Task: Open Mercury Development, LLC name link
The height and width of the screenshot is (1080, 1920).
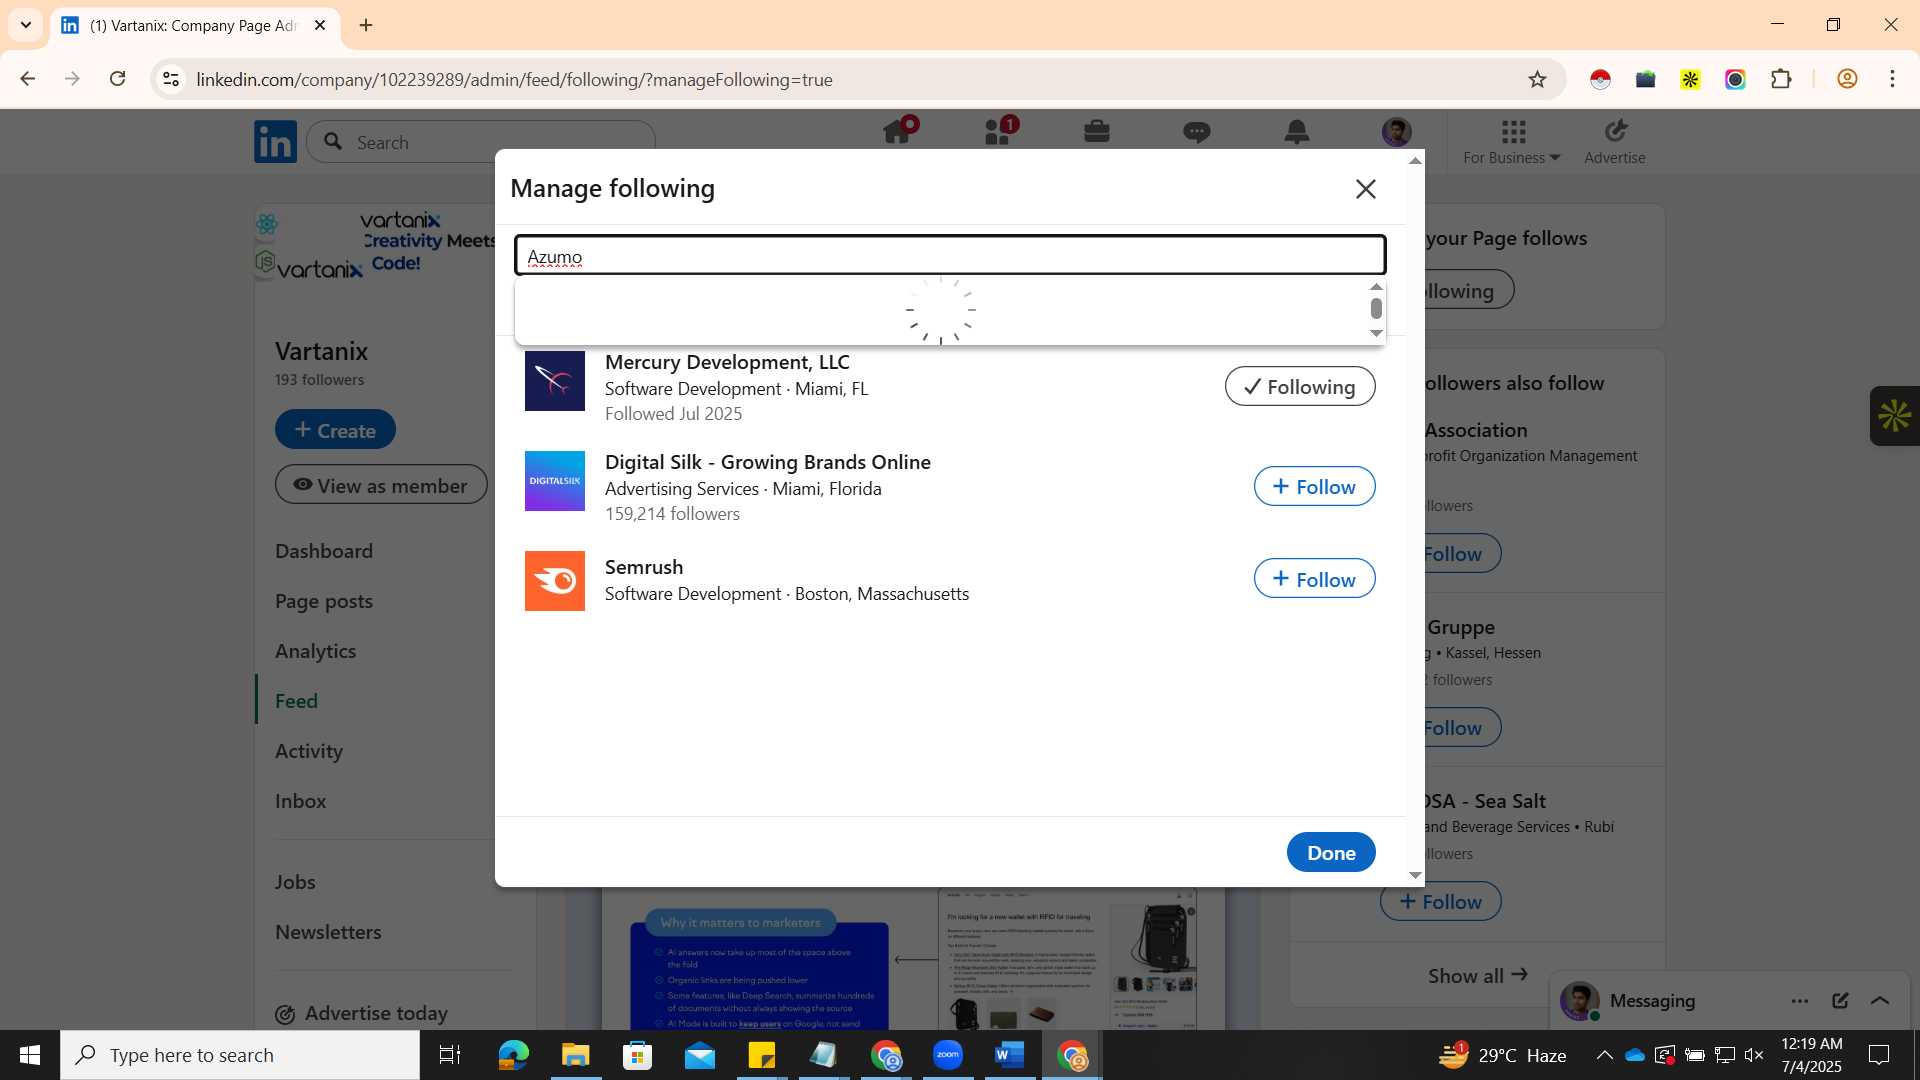Action: tap(727, 362)
